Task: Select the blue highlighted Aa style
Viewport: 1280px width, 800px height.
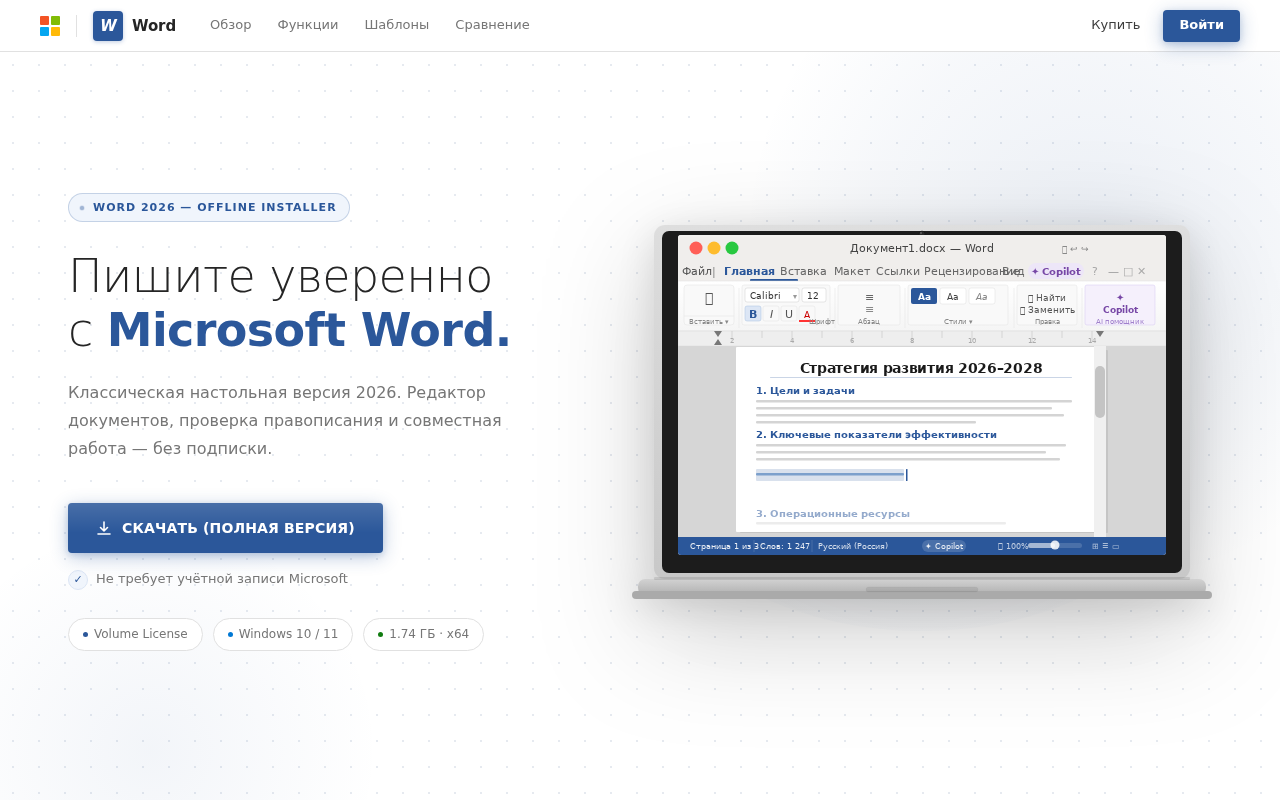Action: click(x=924, y=297)
